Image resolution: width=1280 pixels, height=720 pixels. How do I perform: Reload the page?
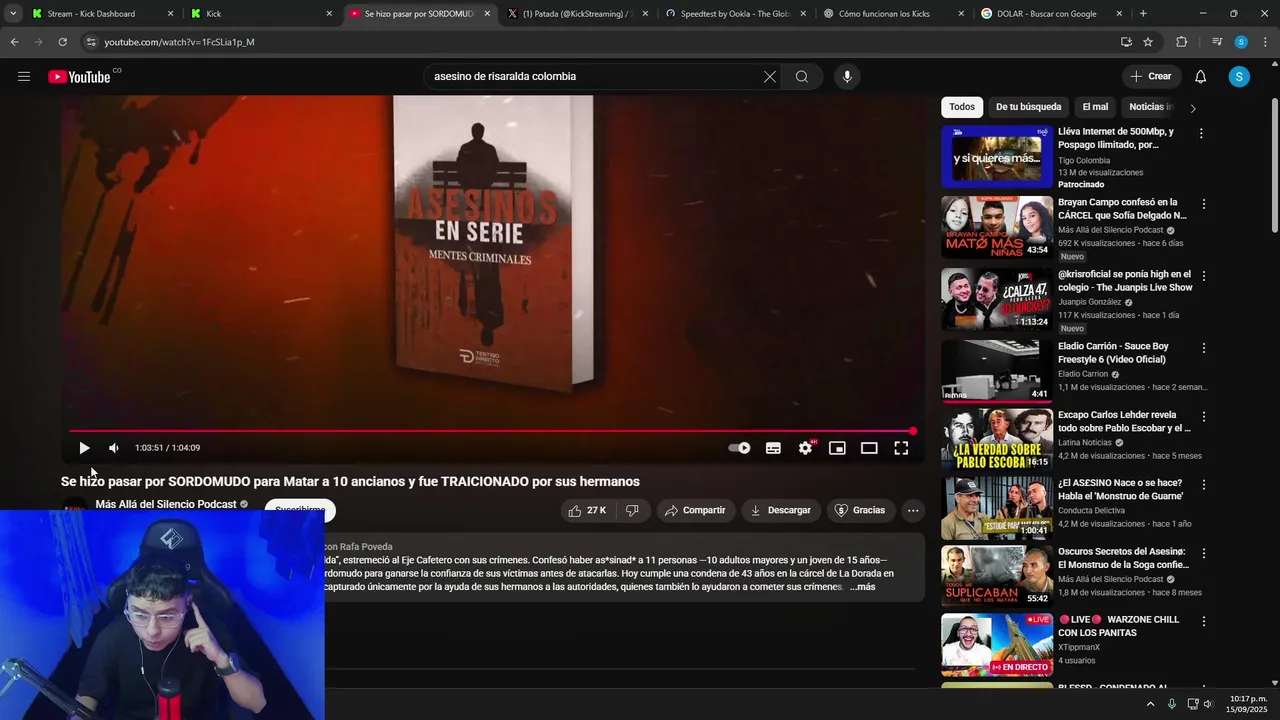[62, 42]
